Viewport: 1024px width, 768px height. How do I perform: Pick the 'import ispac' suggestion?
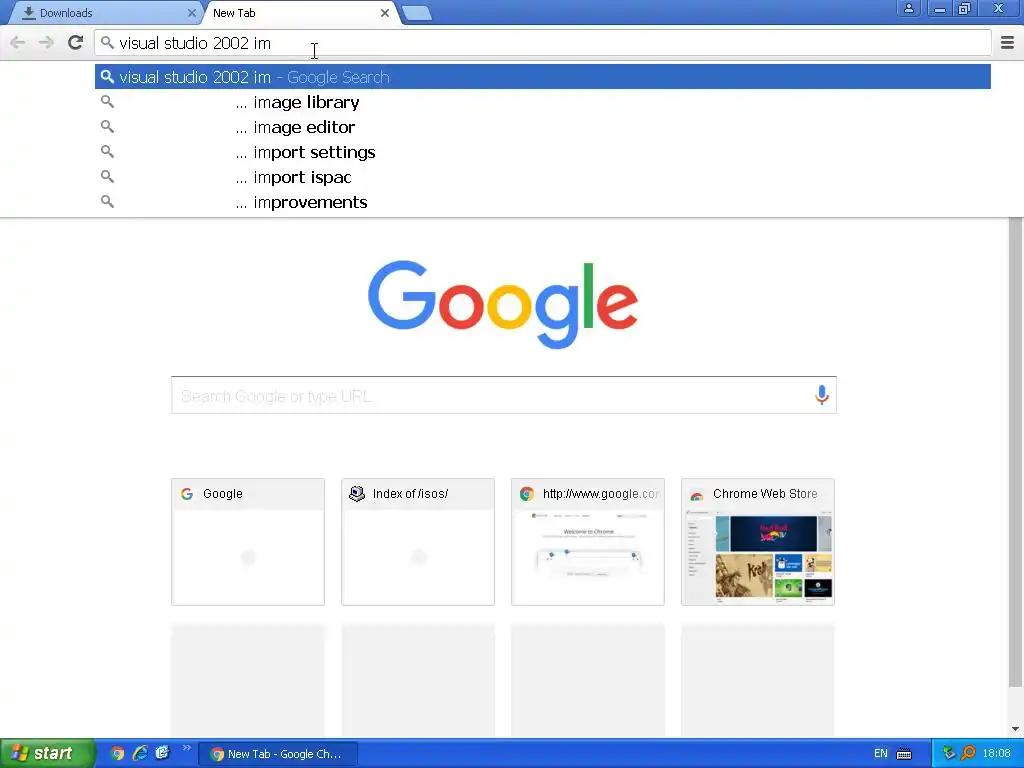click(x=543, y=177)
